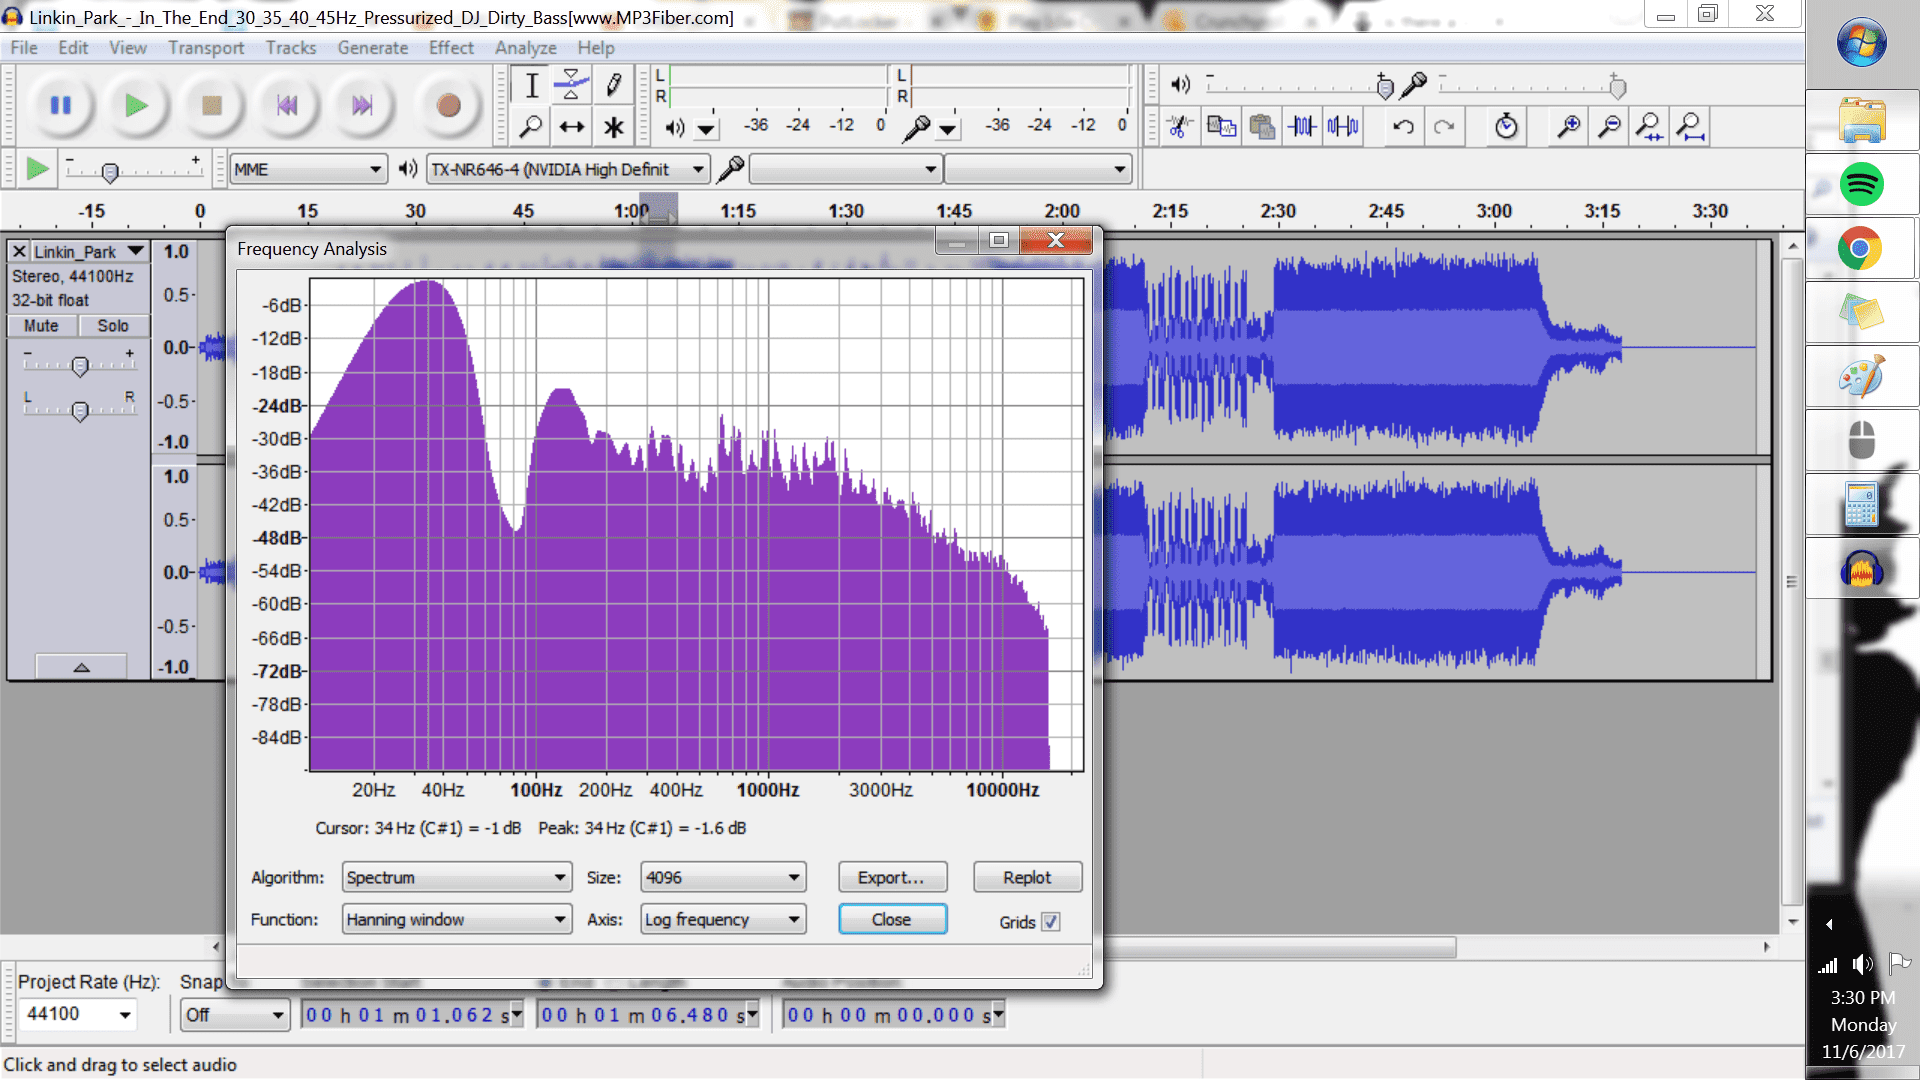Close the Linkin_Park track with X
The image size is (1920, 1080).
tap(19, 251)
